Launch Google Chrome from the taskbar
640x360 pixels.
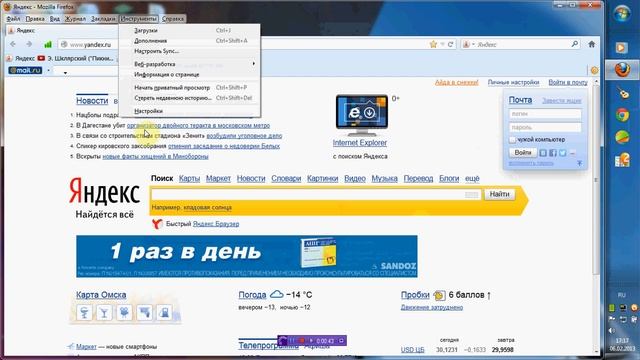pyautogui.click(x=622, y=116)
